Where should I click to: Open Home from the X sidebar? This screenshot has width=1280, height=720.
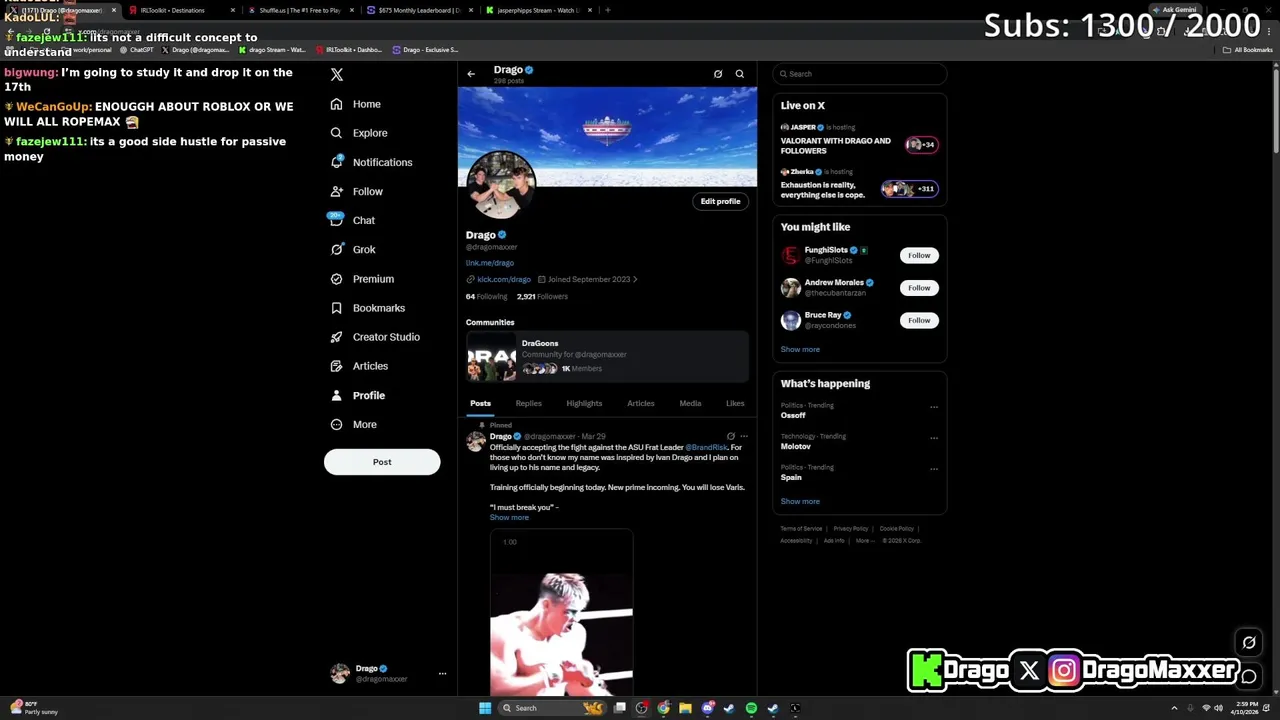click(355, 104)
